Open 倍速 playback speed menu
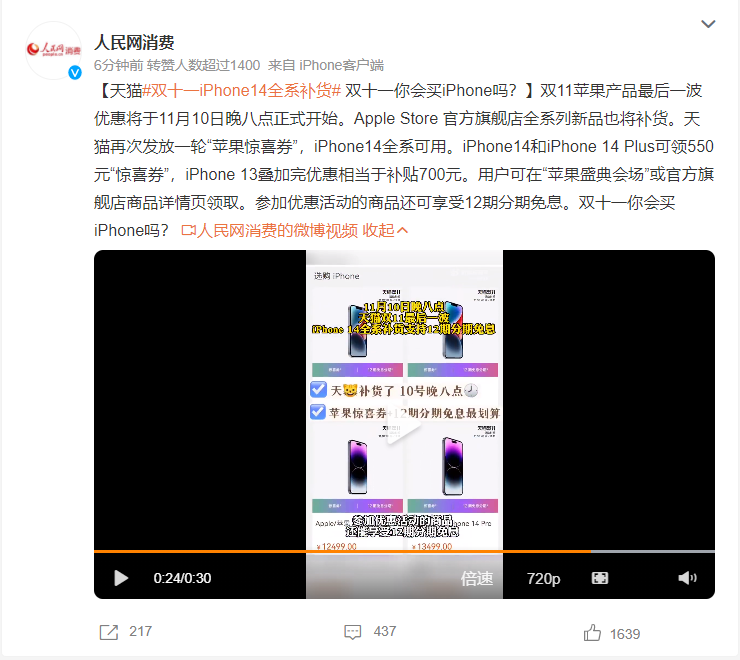 [477, 578]
